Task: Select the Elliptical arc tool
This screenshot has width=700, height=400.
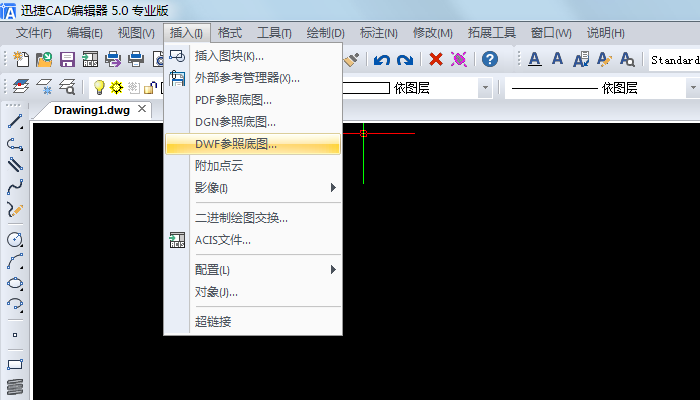Action: point(15,304)
